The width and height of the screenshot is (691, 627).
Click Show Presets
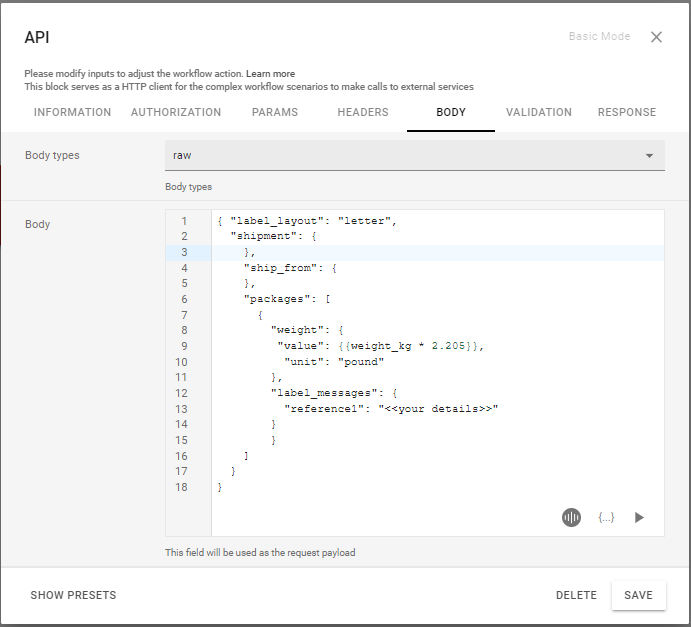[73, 595]
